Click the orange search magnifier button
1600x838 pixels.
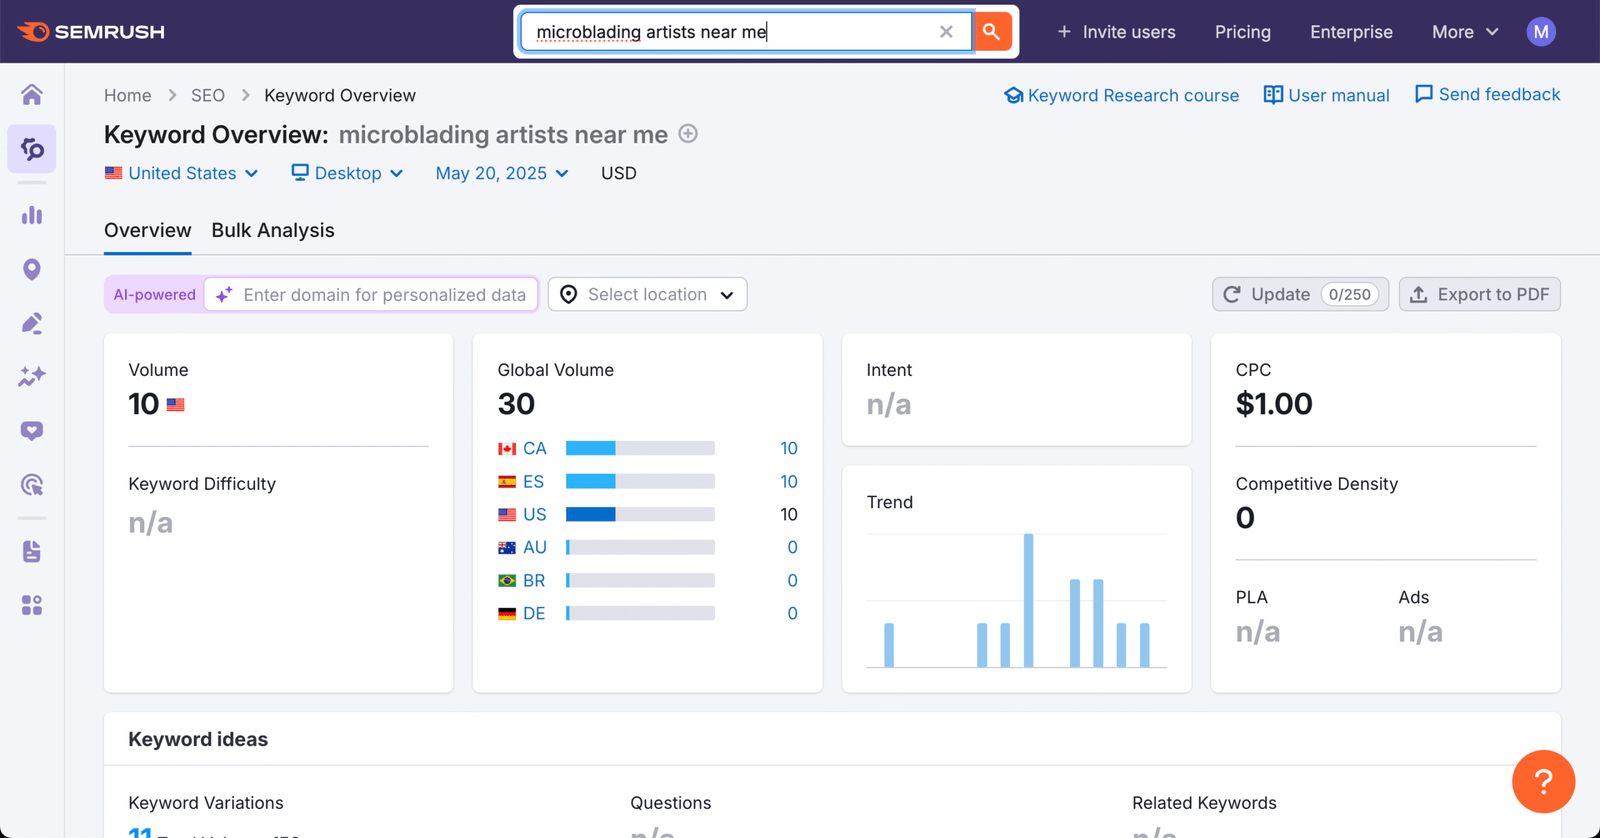[991, 32]
